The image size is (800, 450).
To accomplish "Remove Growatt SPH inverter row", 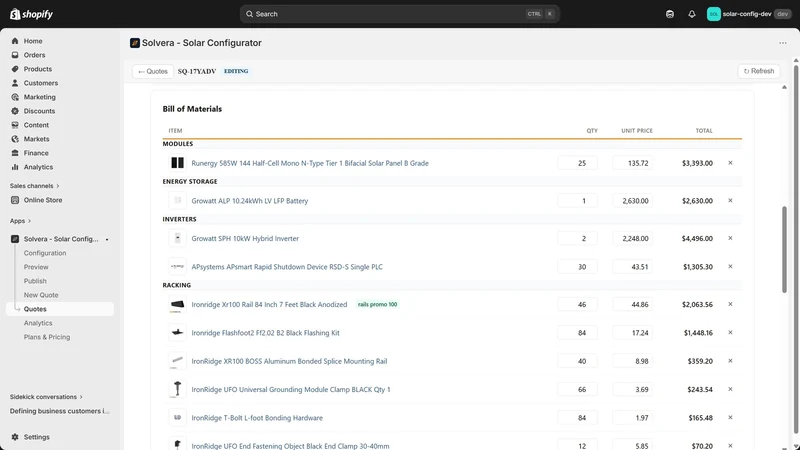I will 730,238.
